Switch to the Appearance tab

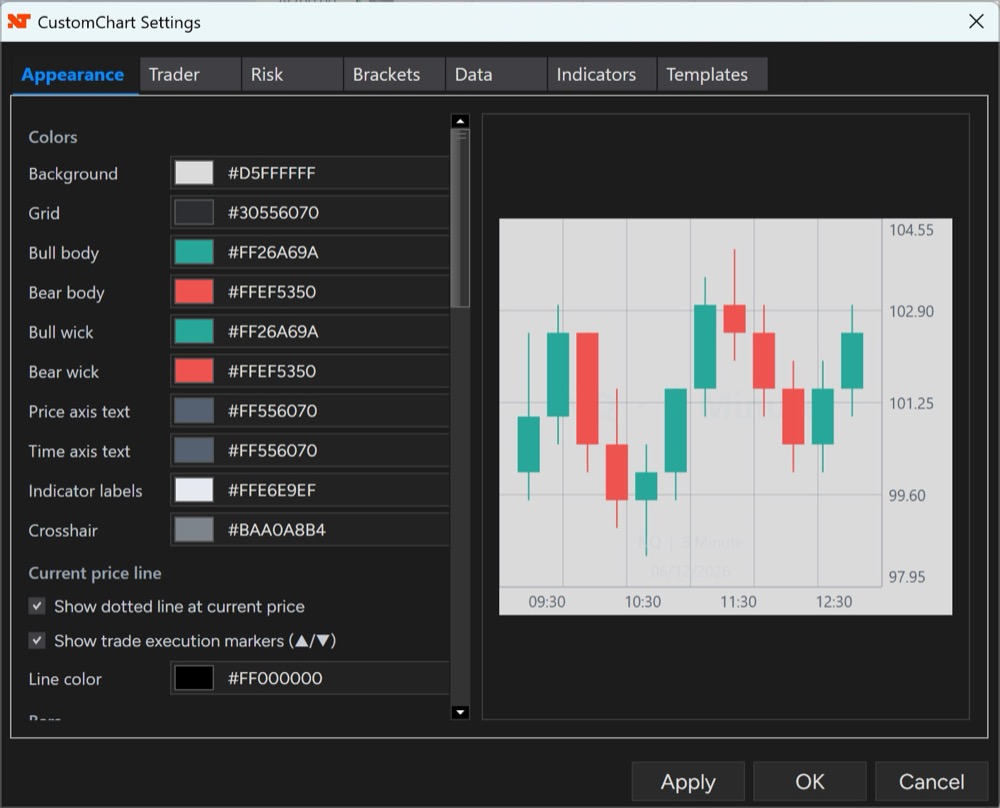coord(73,75)
